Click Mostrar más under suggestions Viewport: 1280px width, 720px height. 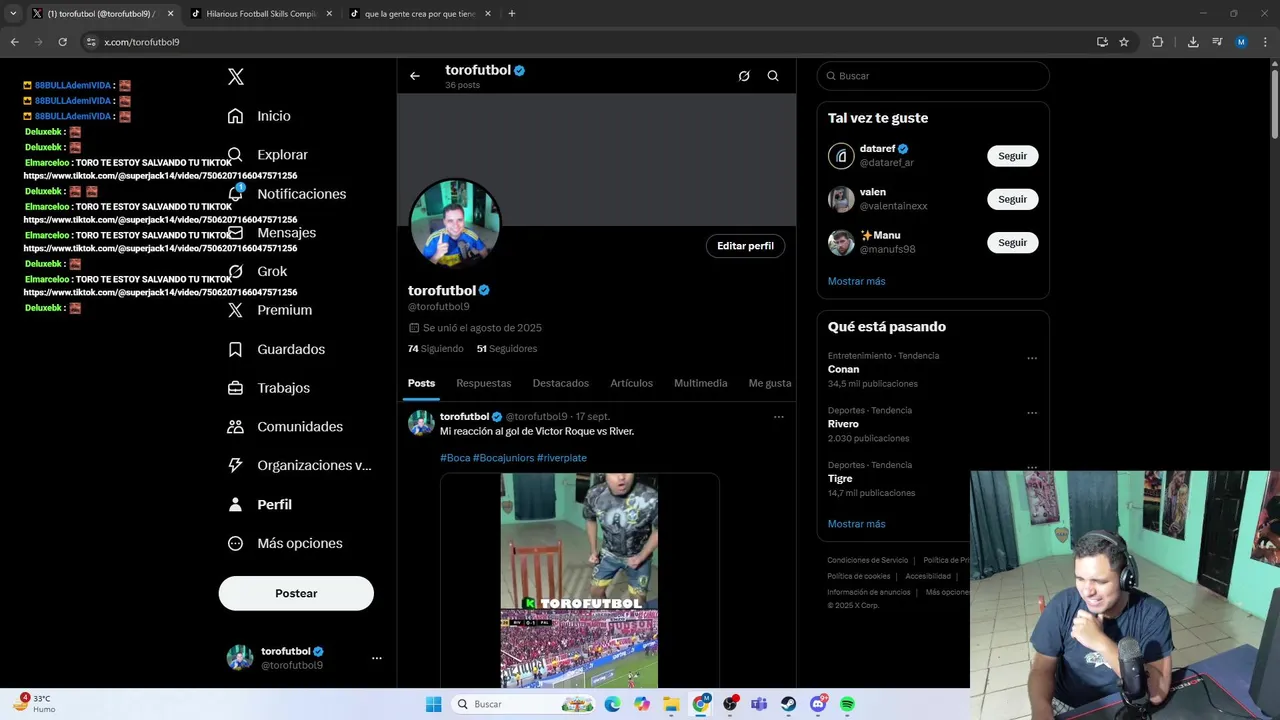tap(857, 281)
